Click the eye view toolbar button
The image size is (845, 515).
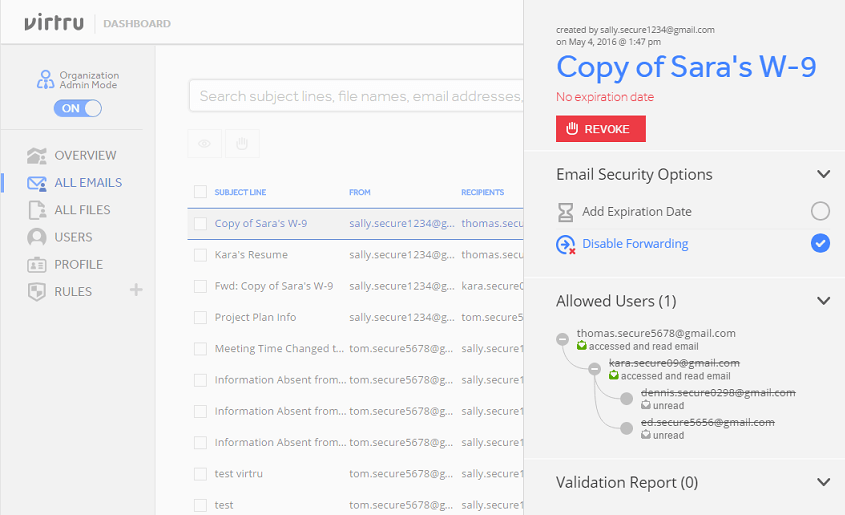pos(204,143)
